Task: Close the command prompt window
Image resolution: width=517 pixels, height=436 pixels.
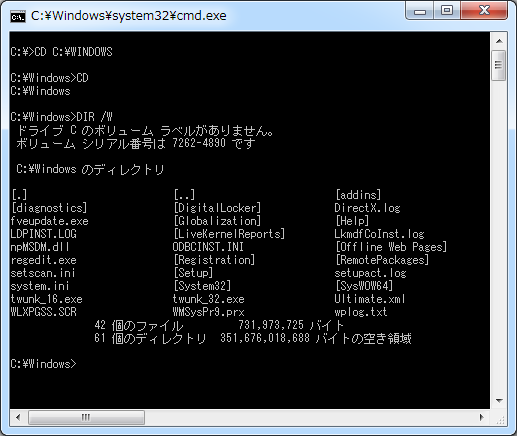Action: pos(484,11)
